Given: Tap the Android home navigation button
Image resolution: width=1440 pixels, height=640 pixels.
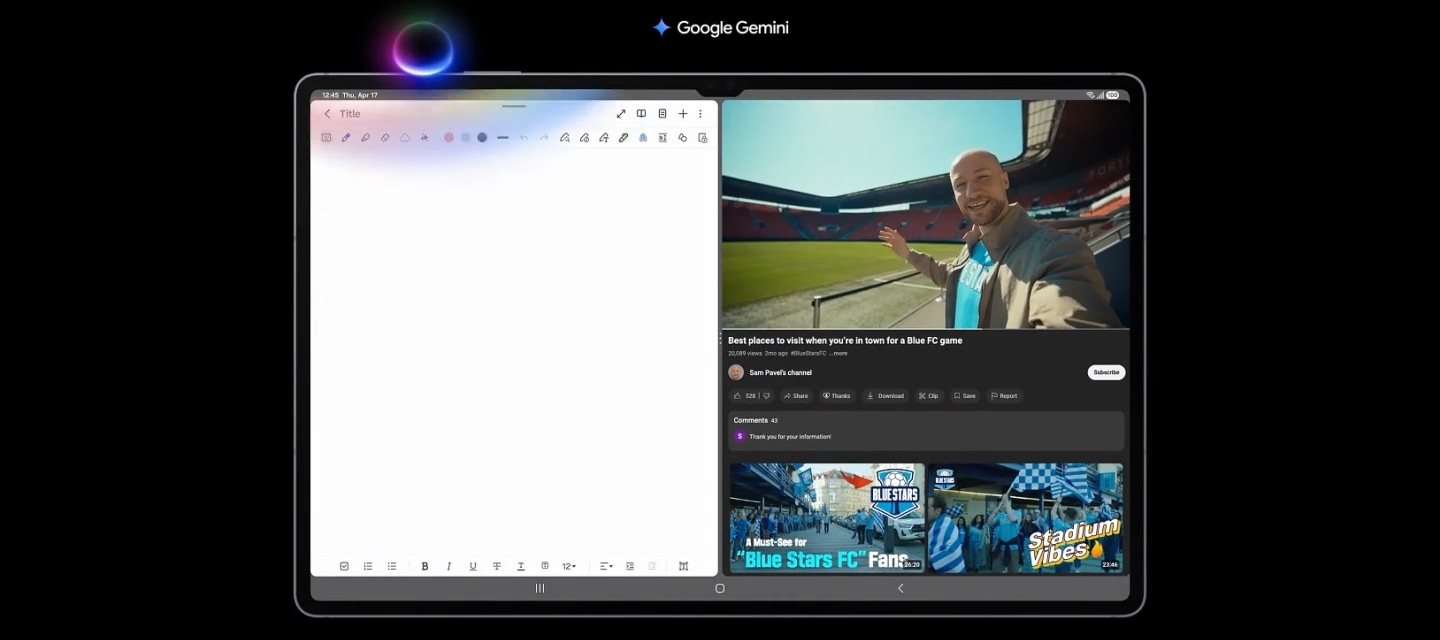Looking at the screenshot, I should 720,589.
